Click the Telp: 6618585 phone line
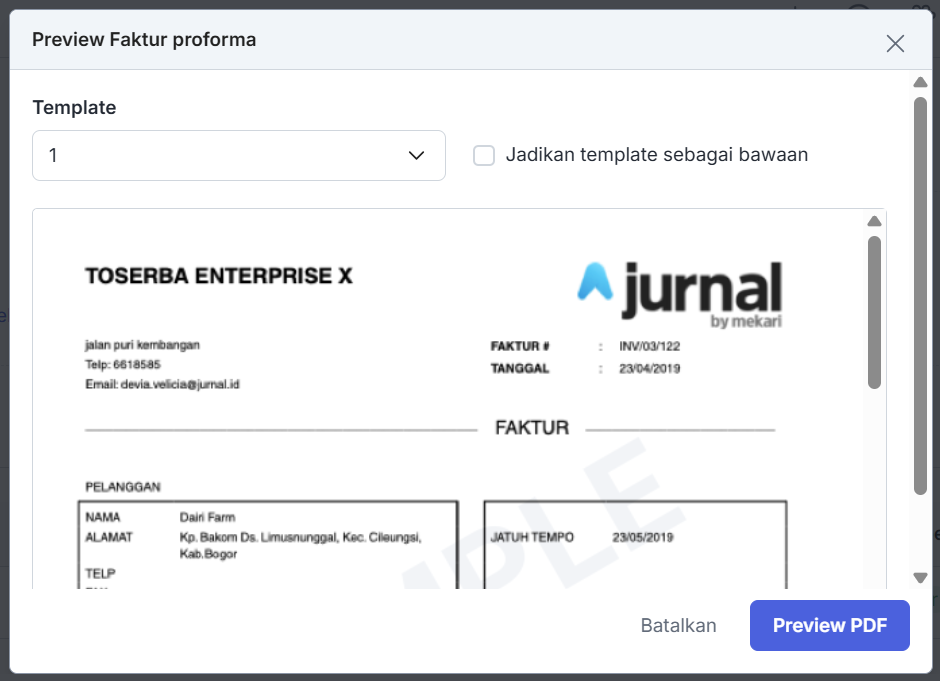940x681 pixels. tap(122, 365)
